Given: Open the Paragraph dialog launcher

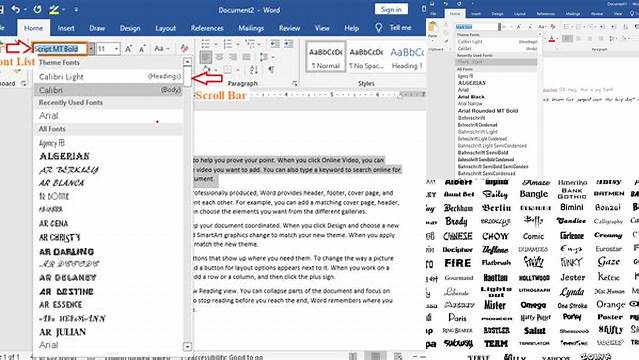Looking at the screenshot, I should (295, 84).
